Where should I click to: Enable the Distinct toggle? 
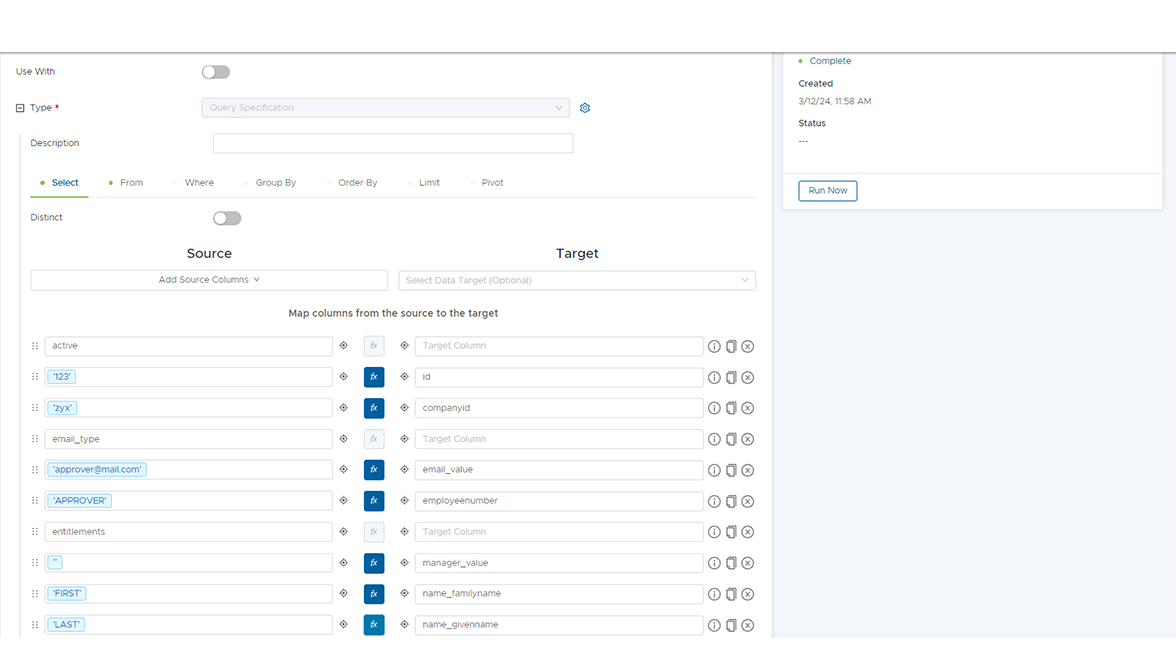click(227, 218)
